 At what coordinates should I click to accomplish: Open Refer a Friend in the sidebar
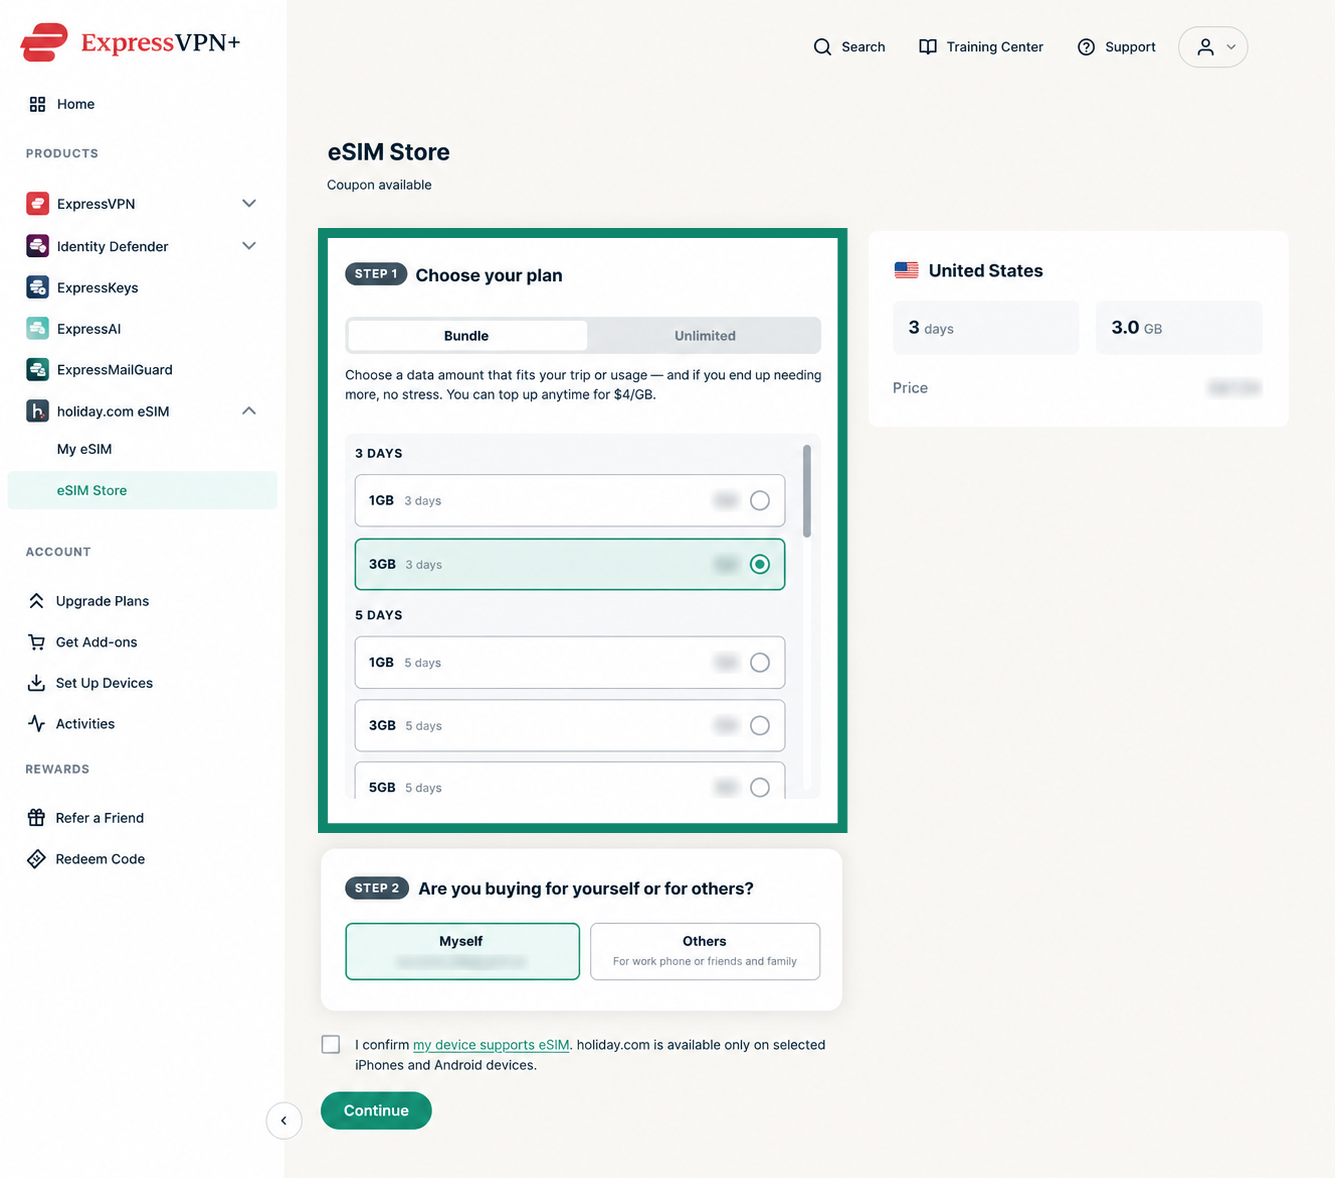point(100,818)
